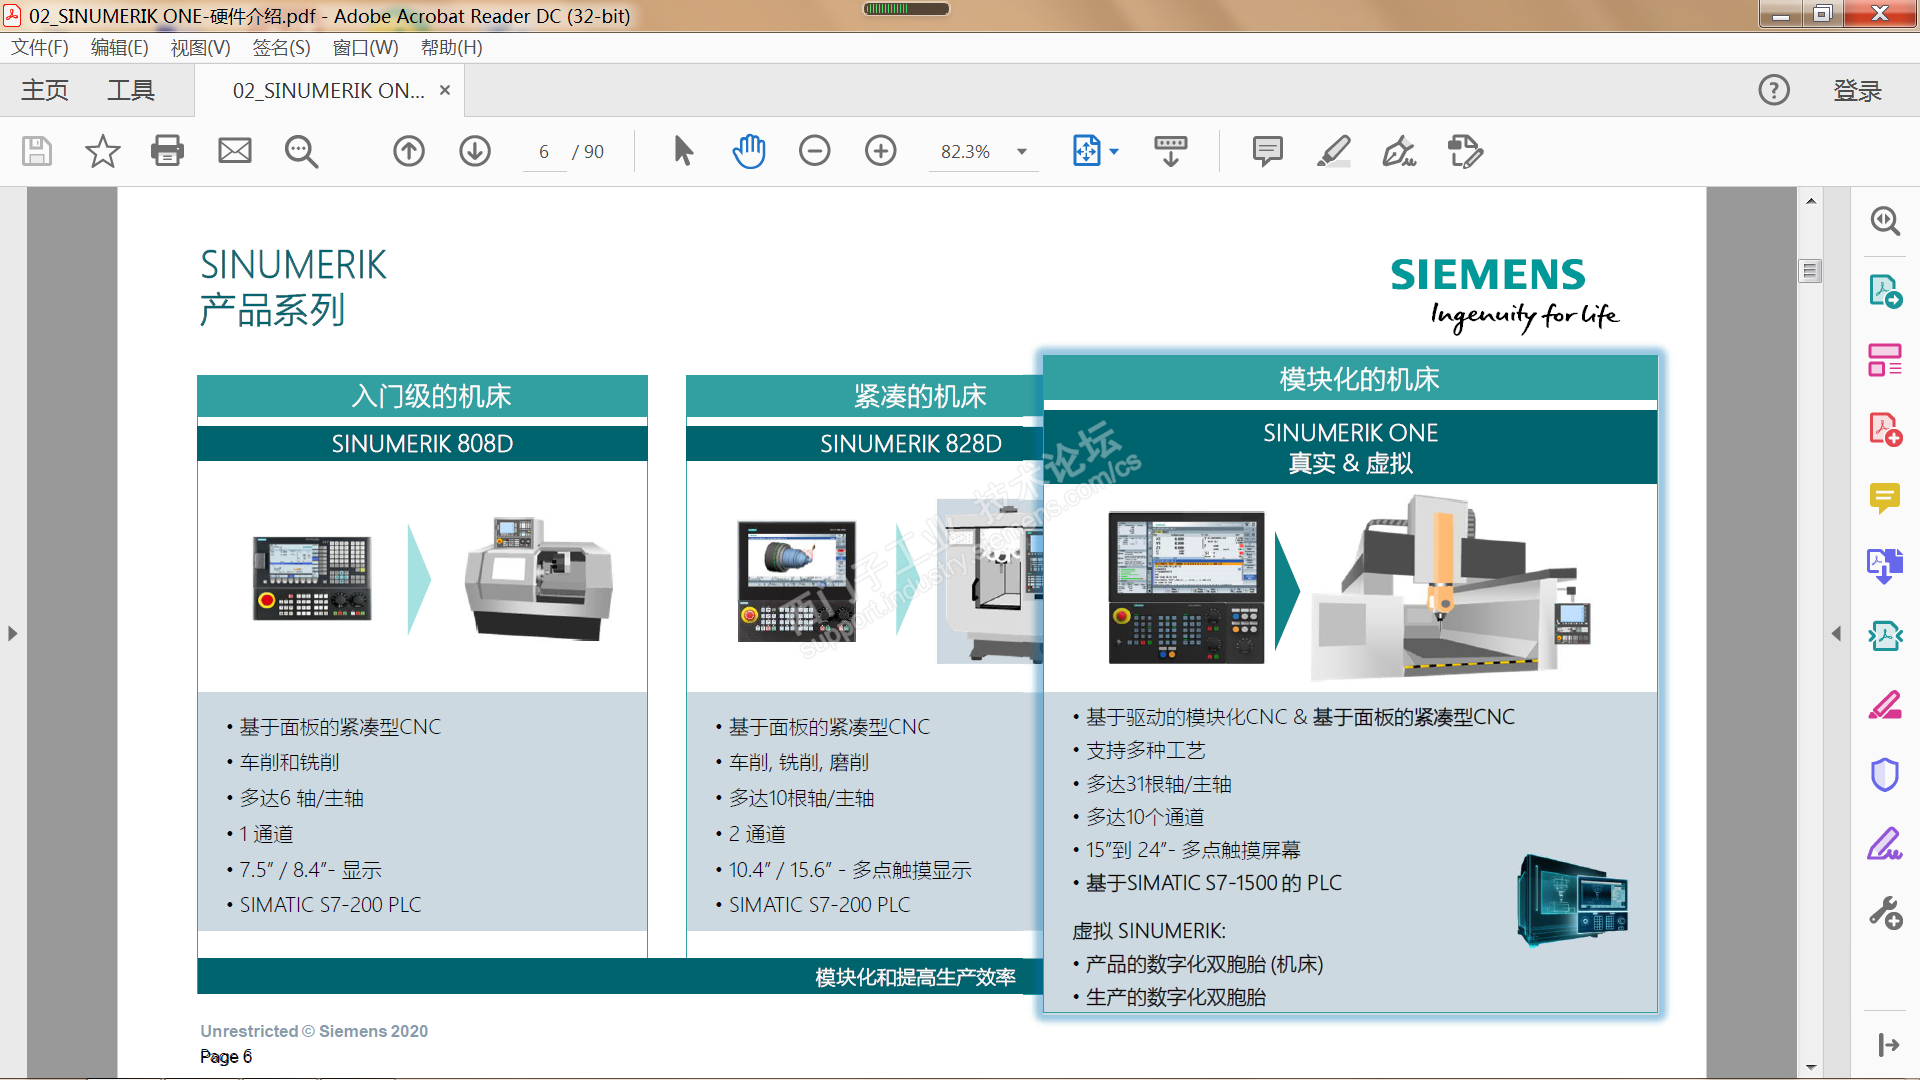Image resolution: width=1920 pixels, height=1080 pixels.
Task: Open Protect shield tool in sidebar
Action: pyautogui.click(x=1885, y=774)
